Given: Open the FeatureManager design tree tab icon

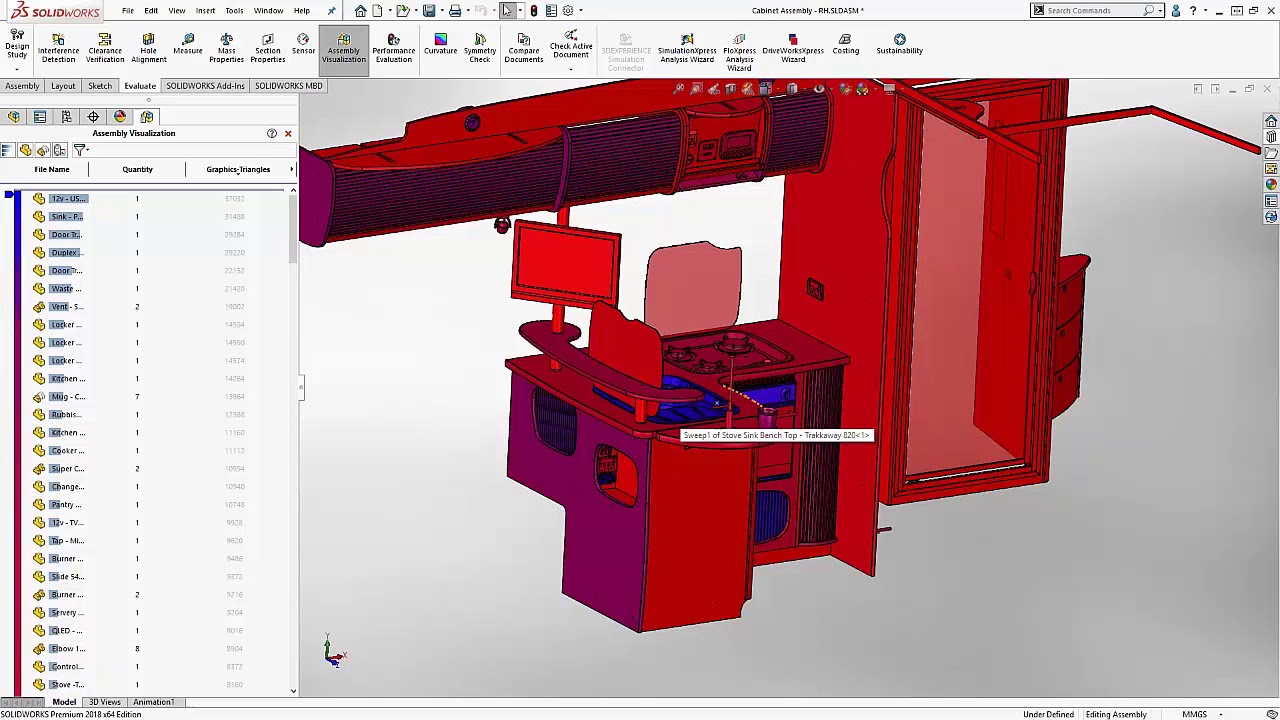Looking at the screenshot, I should pyautogui.click(x=14, y=117).
